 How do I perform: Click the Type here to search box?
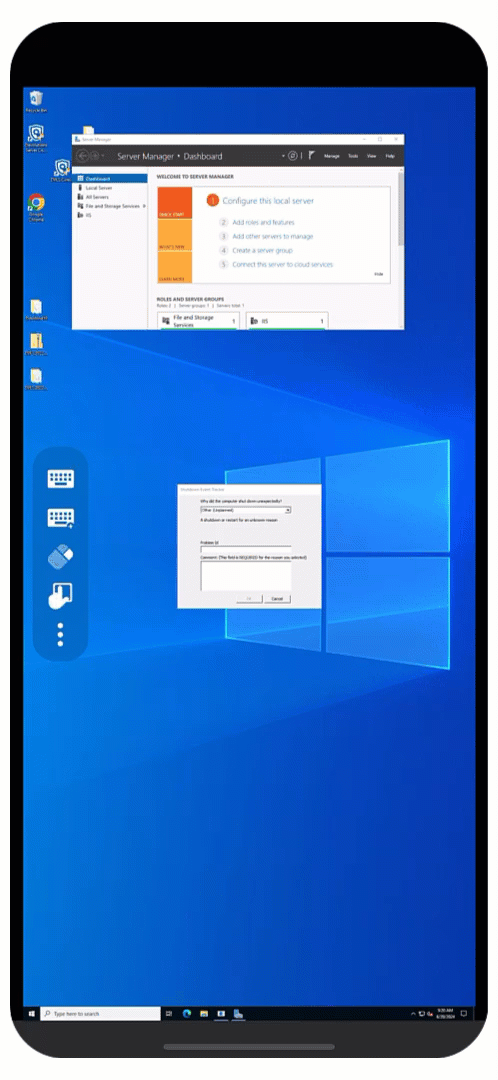click(101, 1014)
